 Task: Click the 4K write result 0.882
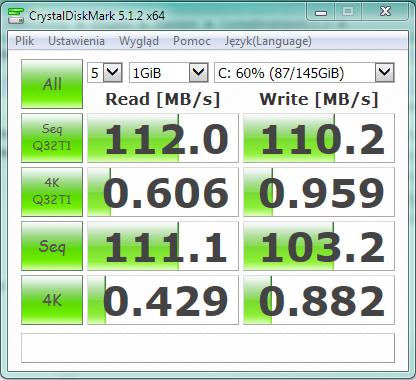(x=319, y=300)
